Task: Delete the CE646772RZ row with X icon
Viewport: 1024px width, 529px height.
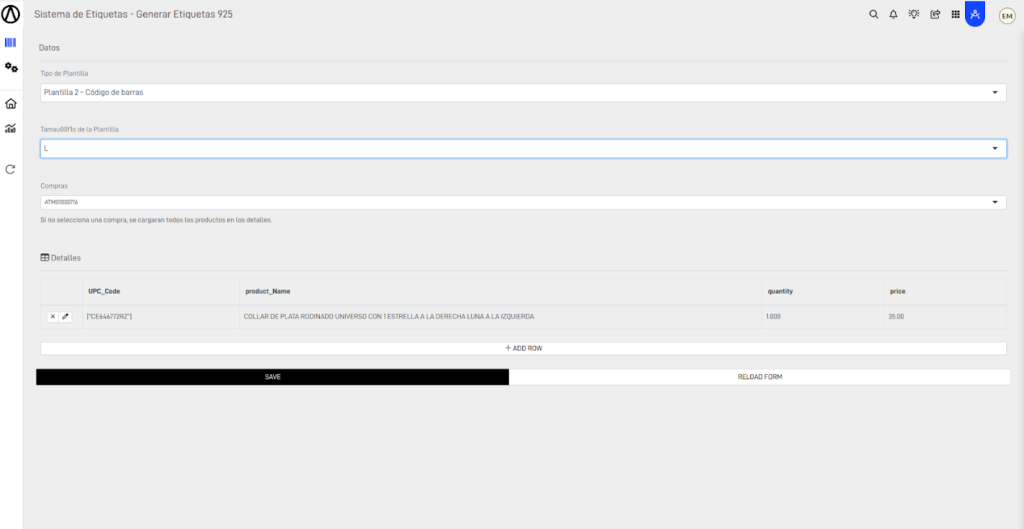Action: 53,317
